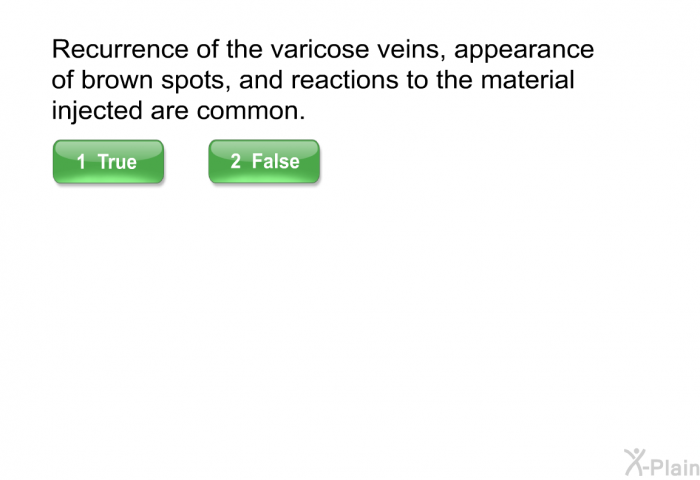The image size is (700, 480).
Task: Click the word "False" label text
Action: pos(275,161)
